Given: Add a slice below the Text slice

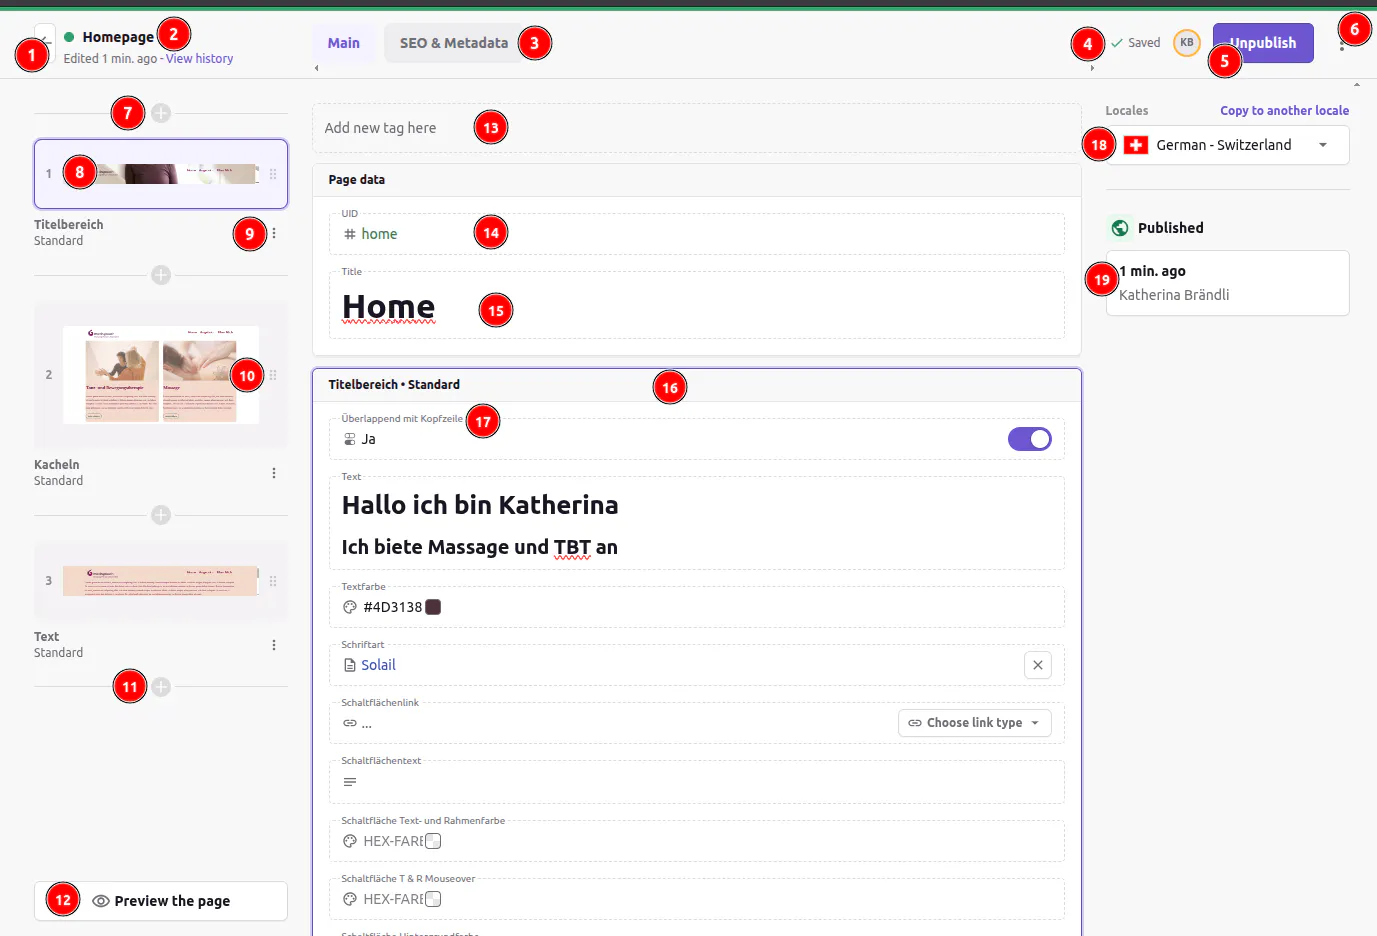Looking at the screenshot, I should click(161, 687).
